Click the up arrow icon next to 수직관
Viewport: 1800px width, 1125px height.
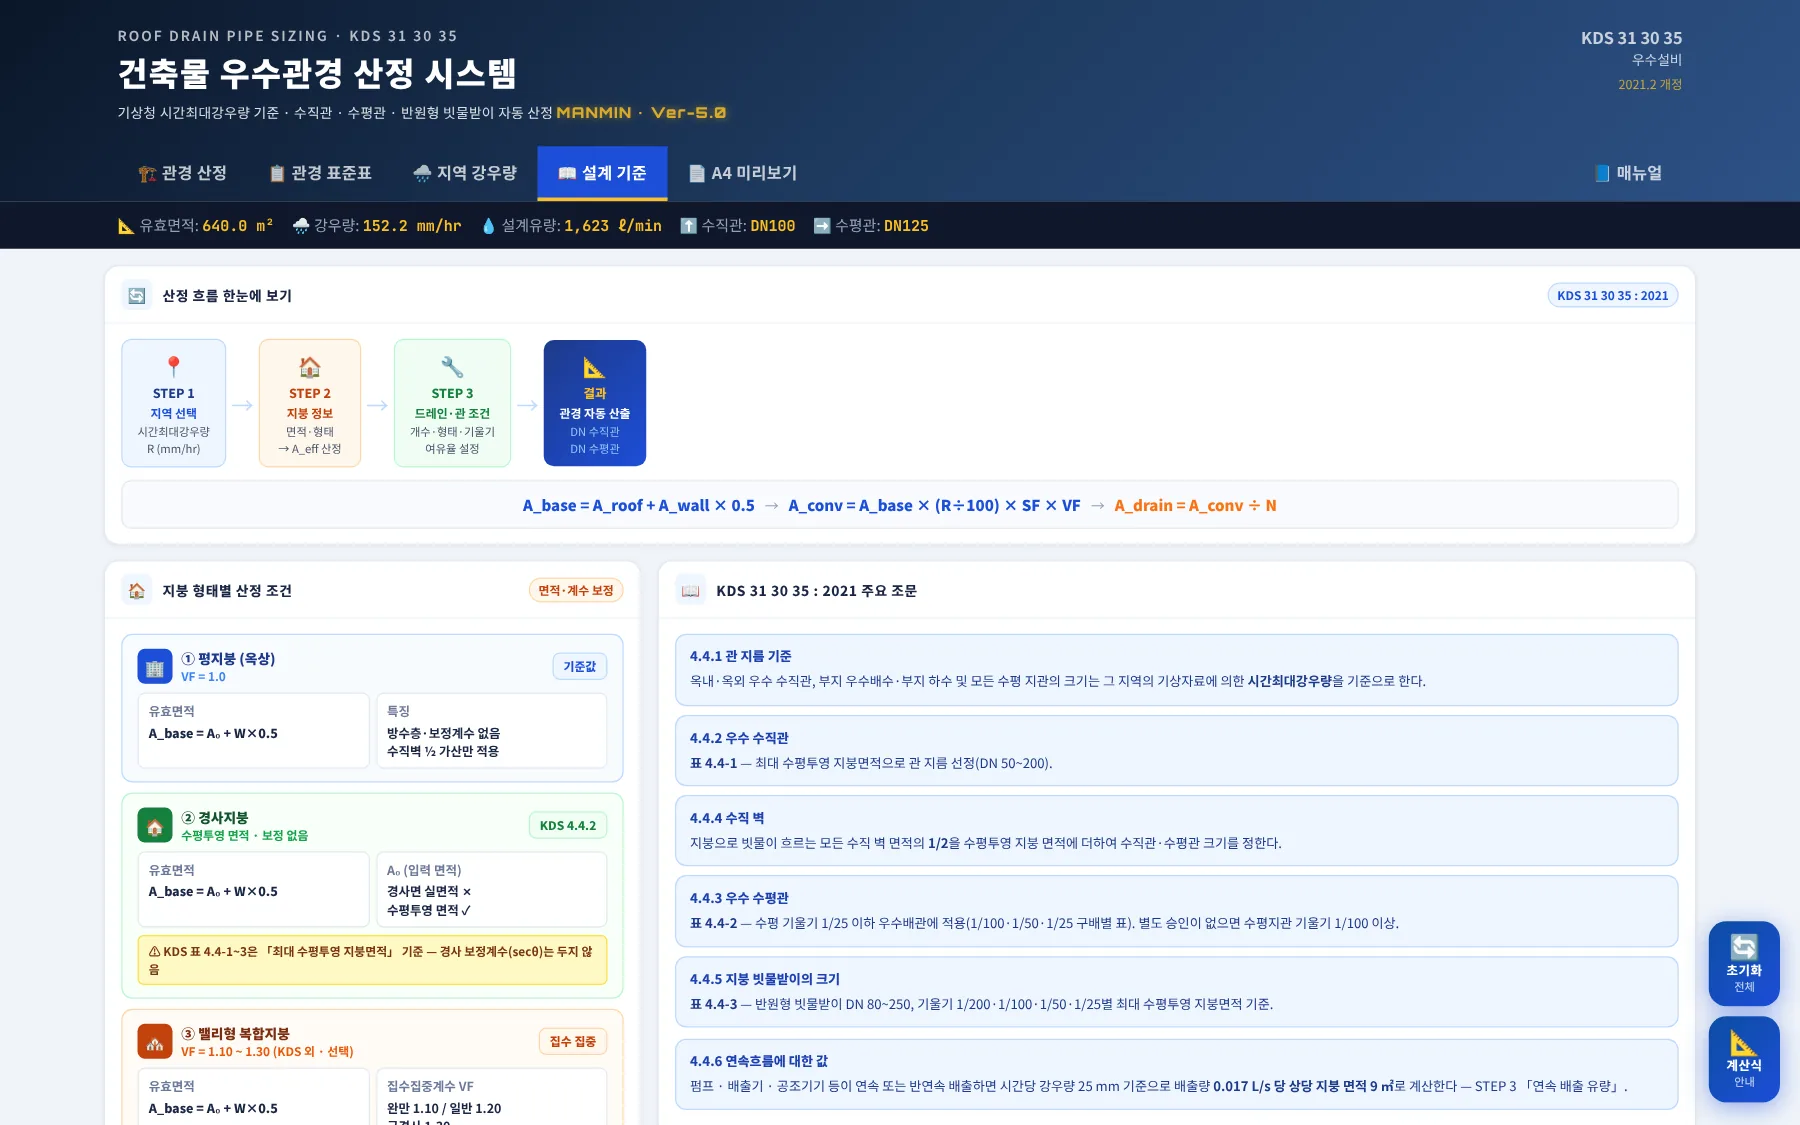[x=688, y=226]
